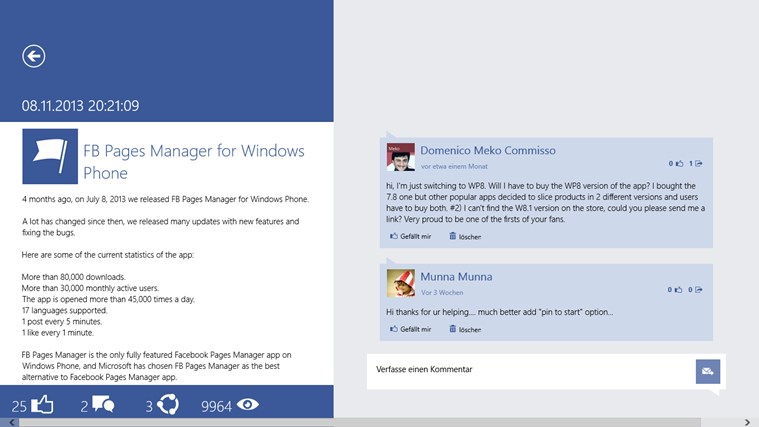Like Domenico's comment via Gefällt mir
This screenshot has width=759, height=427.
click(x=410, y=236)
